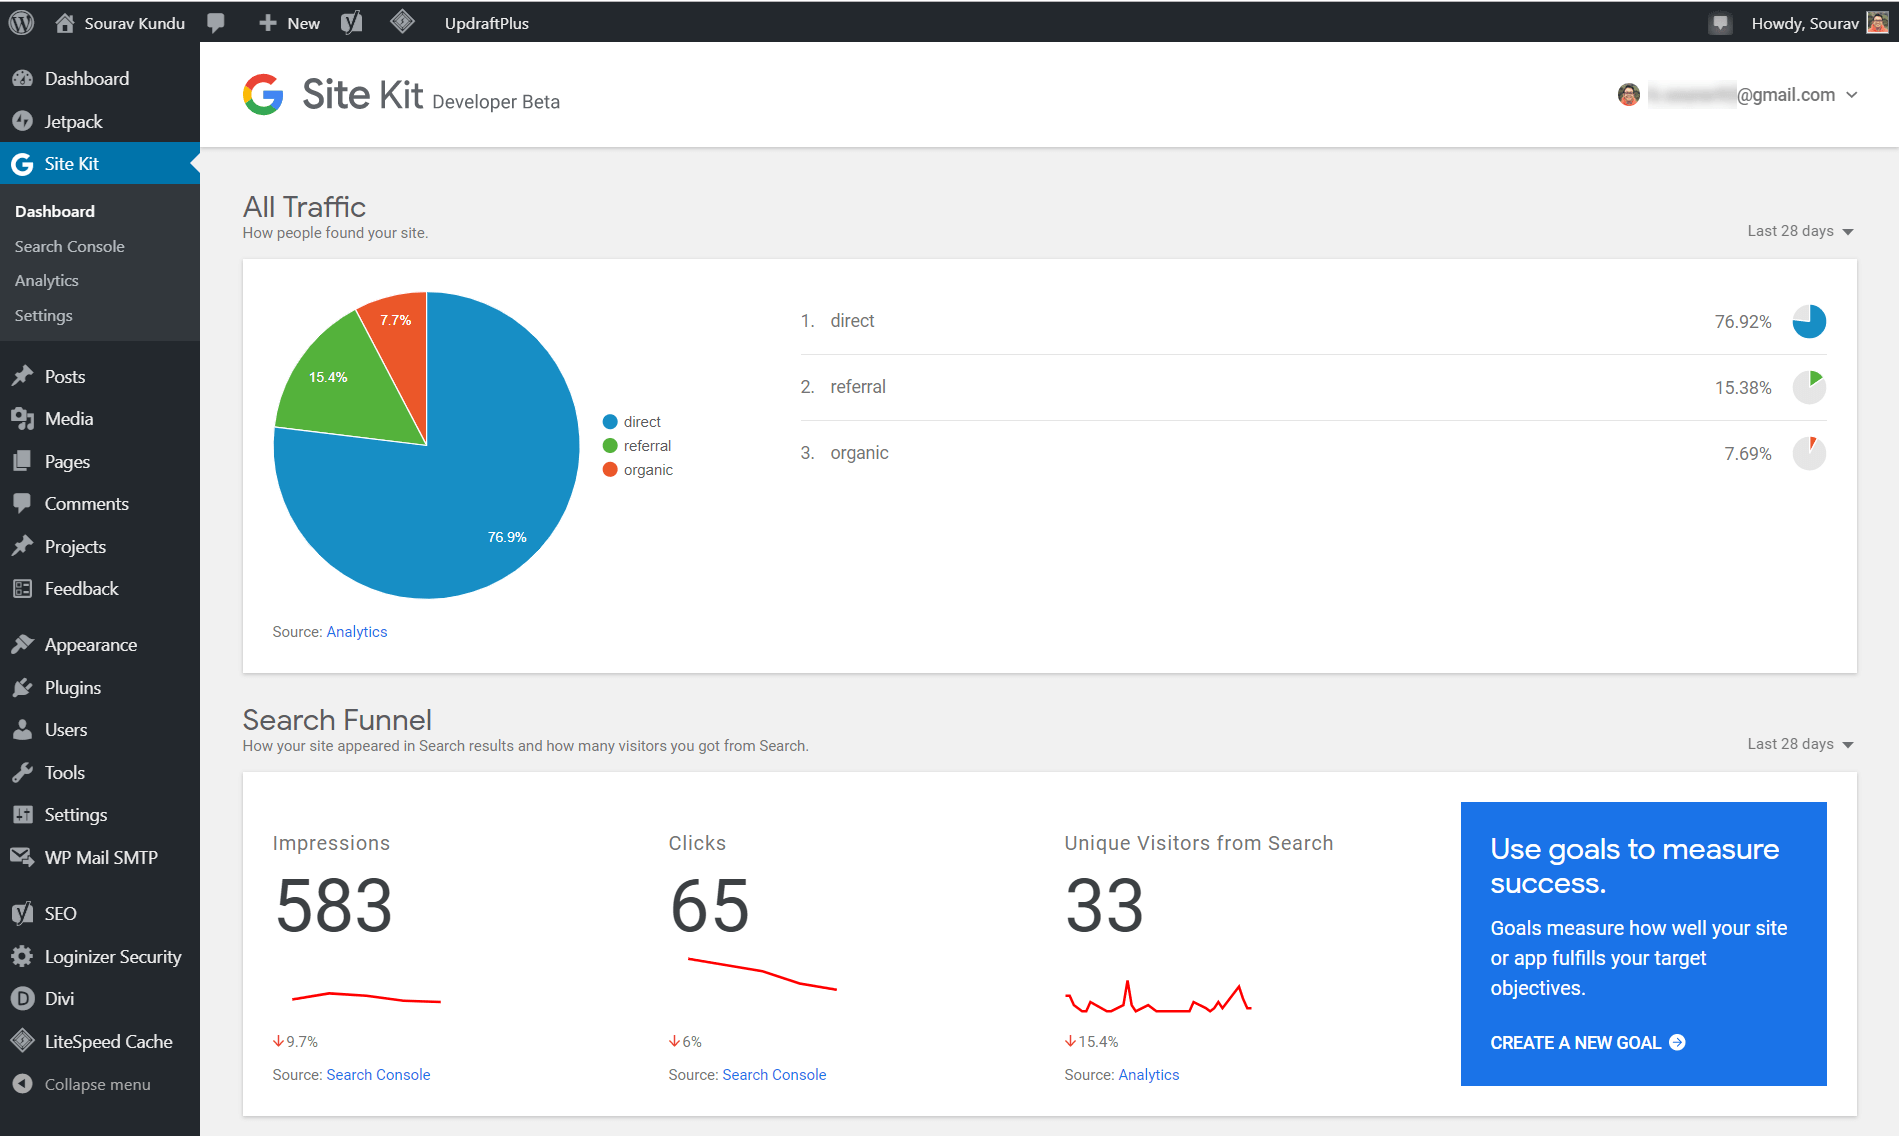This screenshot has height=1136, width=1899.
Task: Open UpdraftPlus from the admin bar
Action: (x=487, y=22)
